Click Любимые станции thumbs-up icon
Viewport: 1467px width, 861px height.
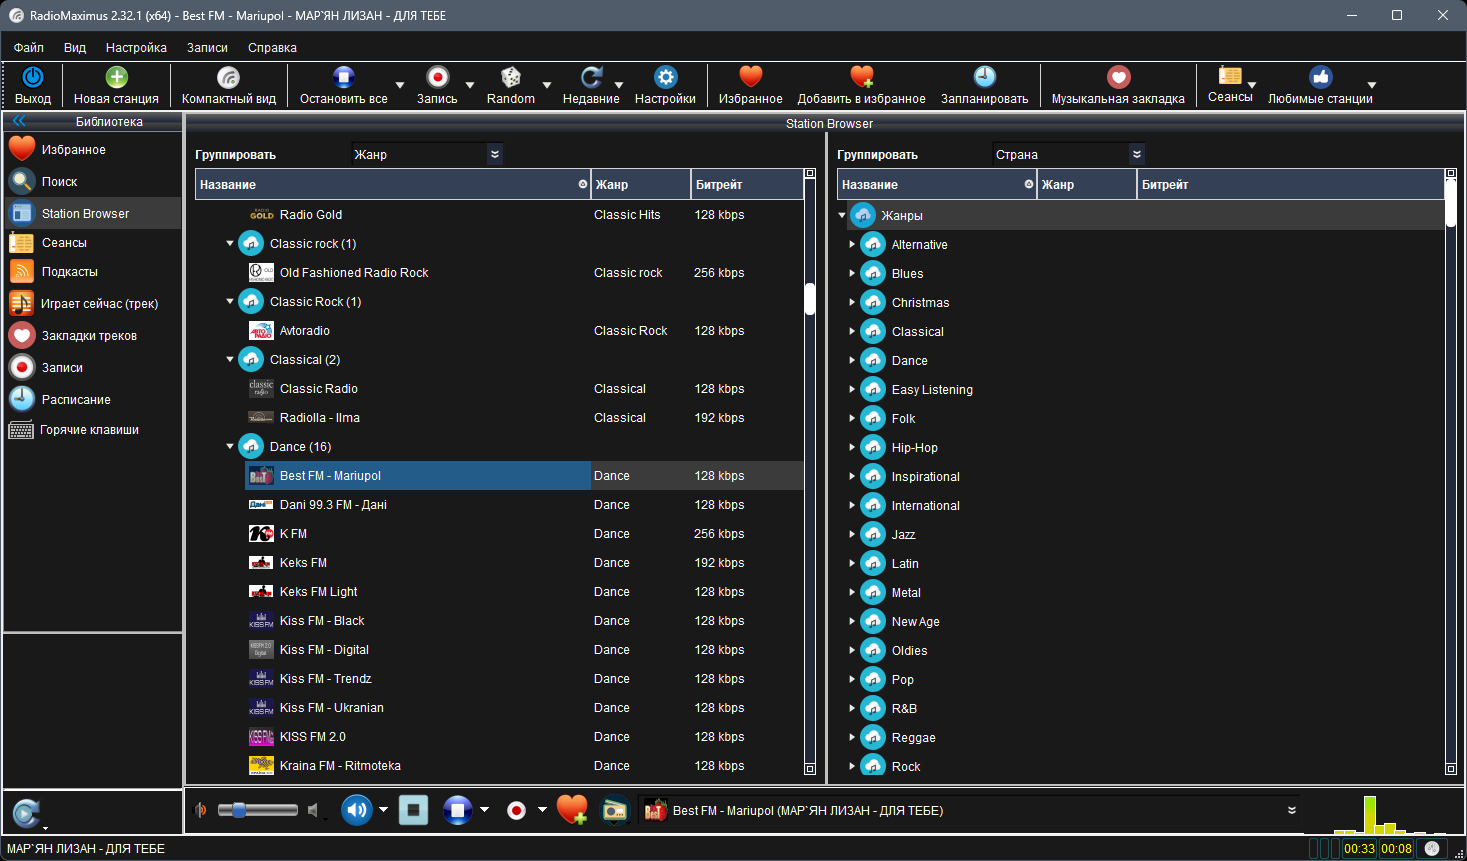1320,77
